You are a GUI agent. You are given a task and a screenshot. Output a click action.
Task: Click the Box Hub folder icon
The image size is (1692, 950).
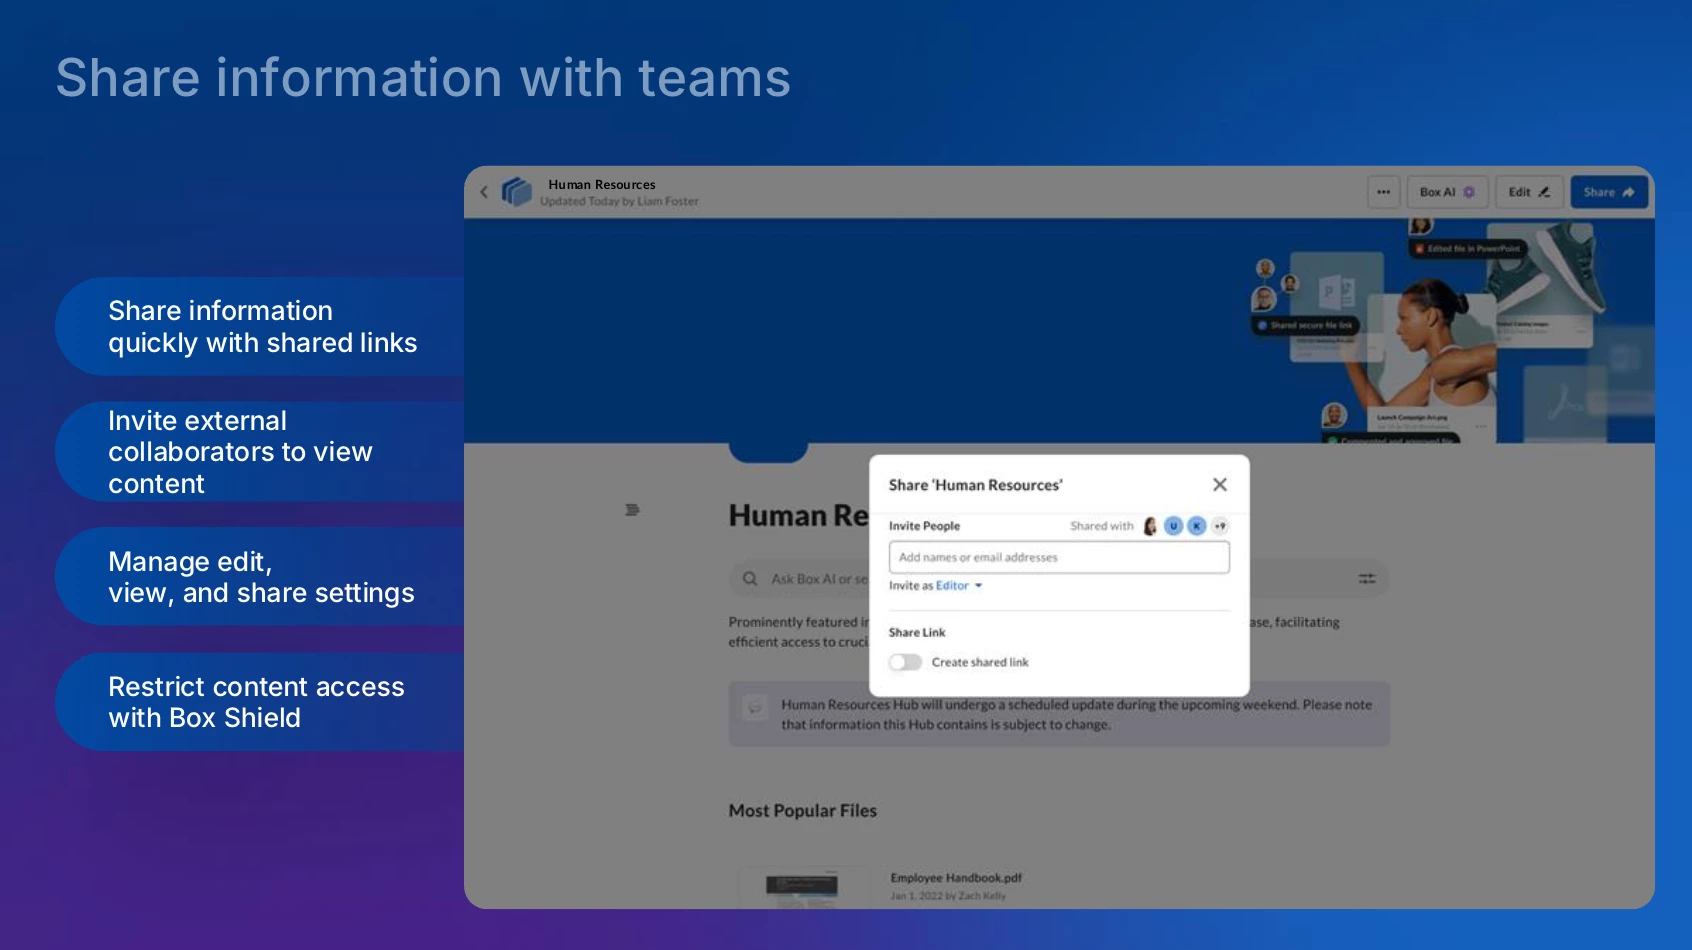tap(516, 191)
